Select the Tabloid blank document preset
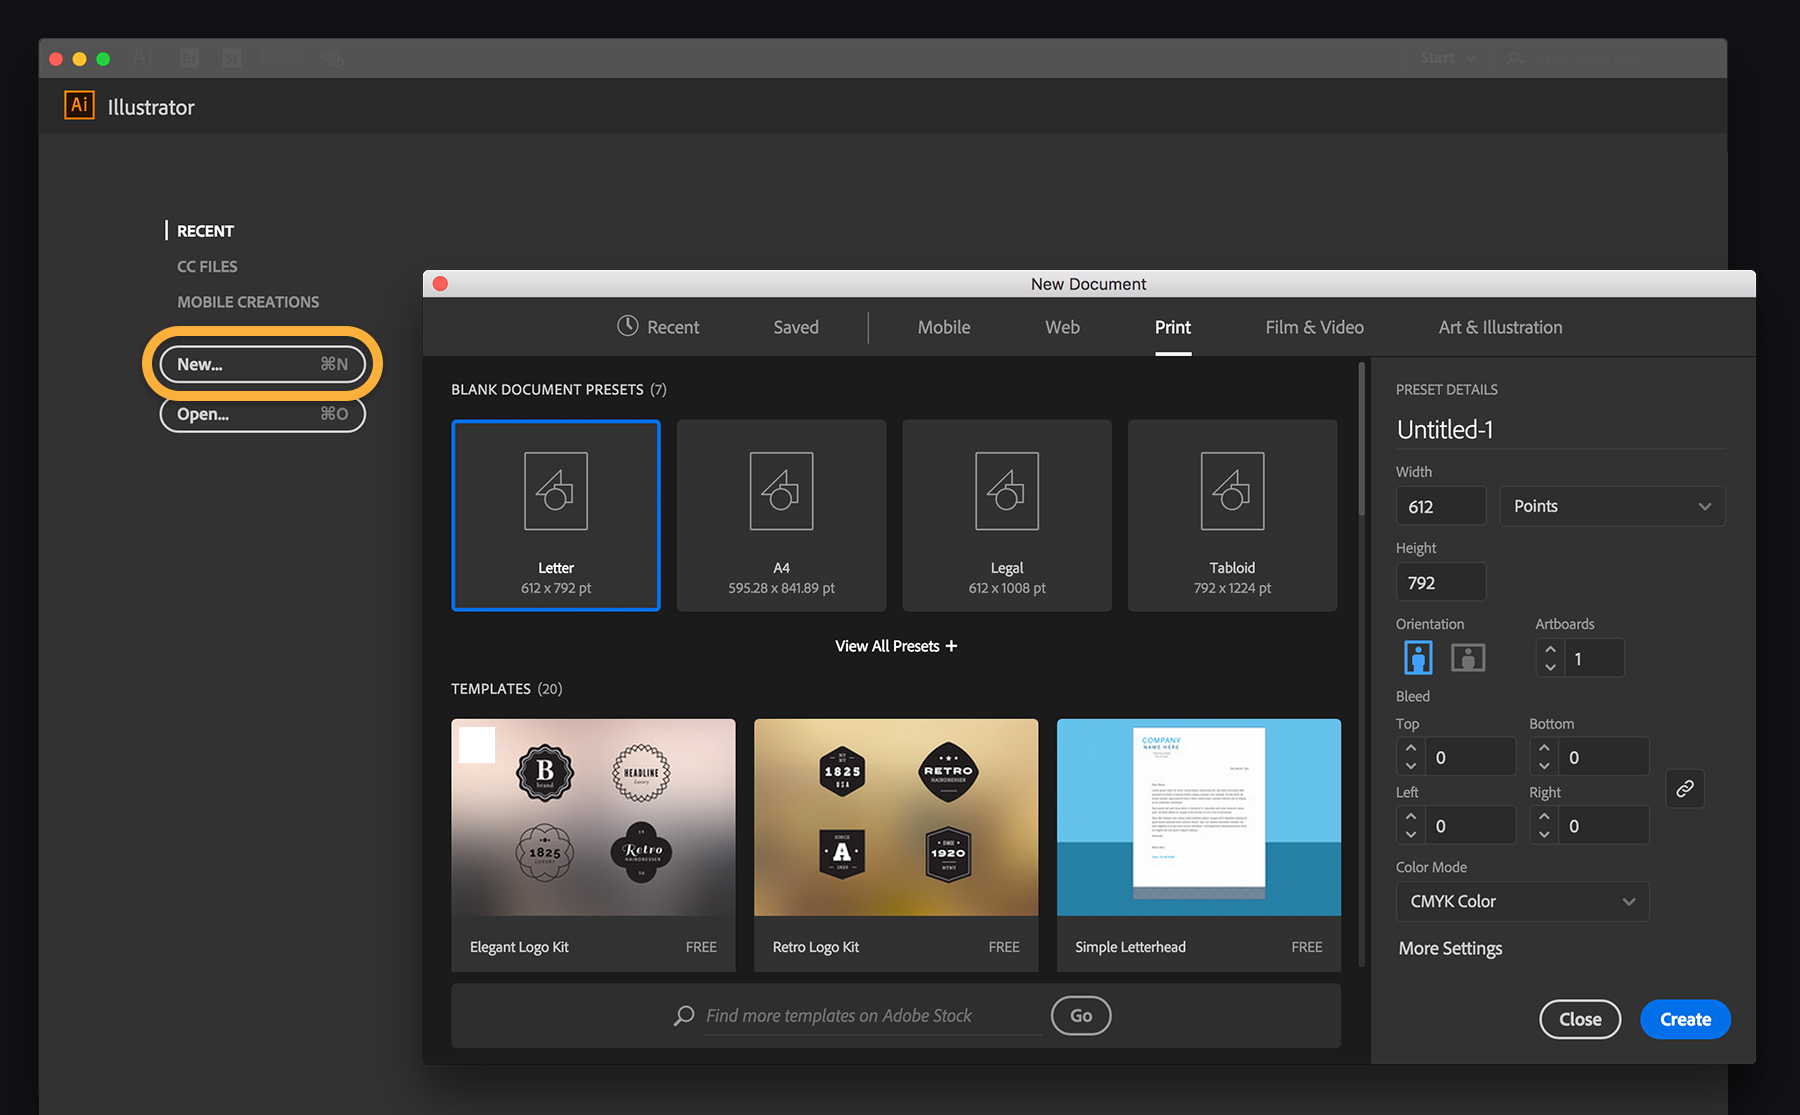The height and width of the screenshot is (1115, 1800). click(x=1231, y=516)
